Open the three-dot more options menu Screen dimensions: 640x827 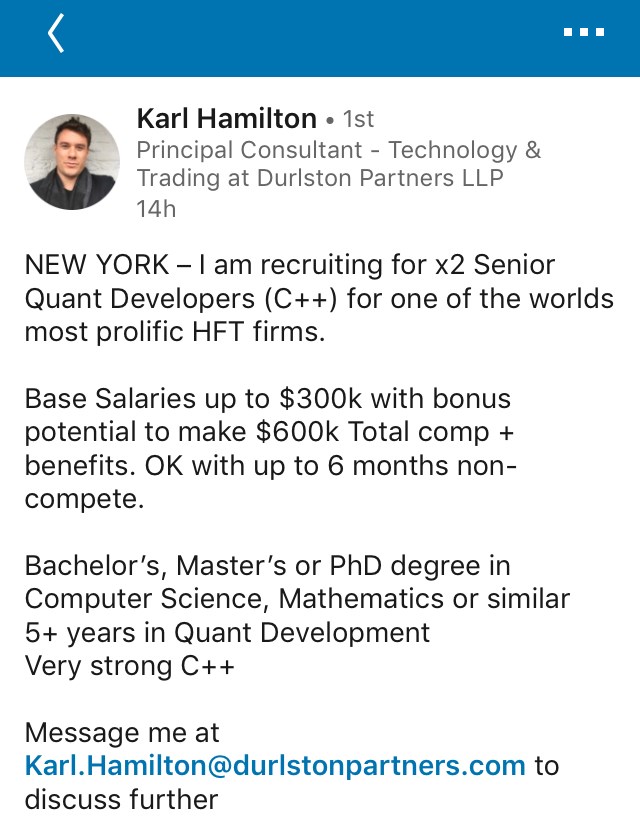[584, 33]
